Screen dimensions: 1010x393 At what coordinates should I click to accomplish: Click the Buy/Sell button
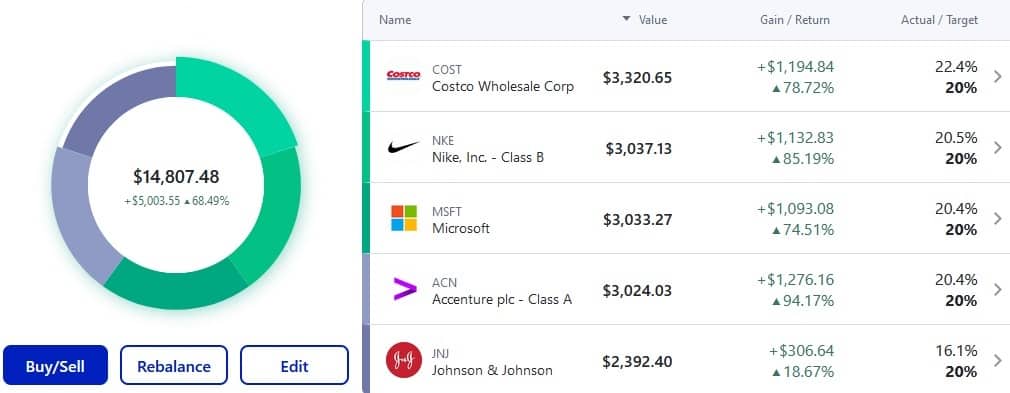(x=55, y=365)
